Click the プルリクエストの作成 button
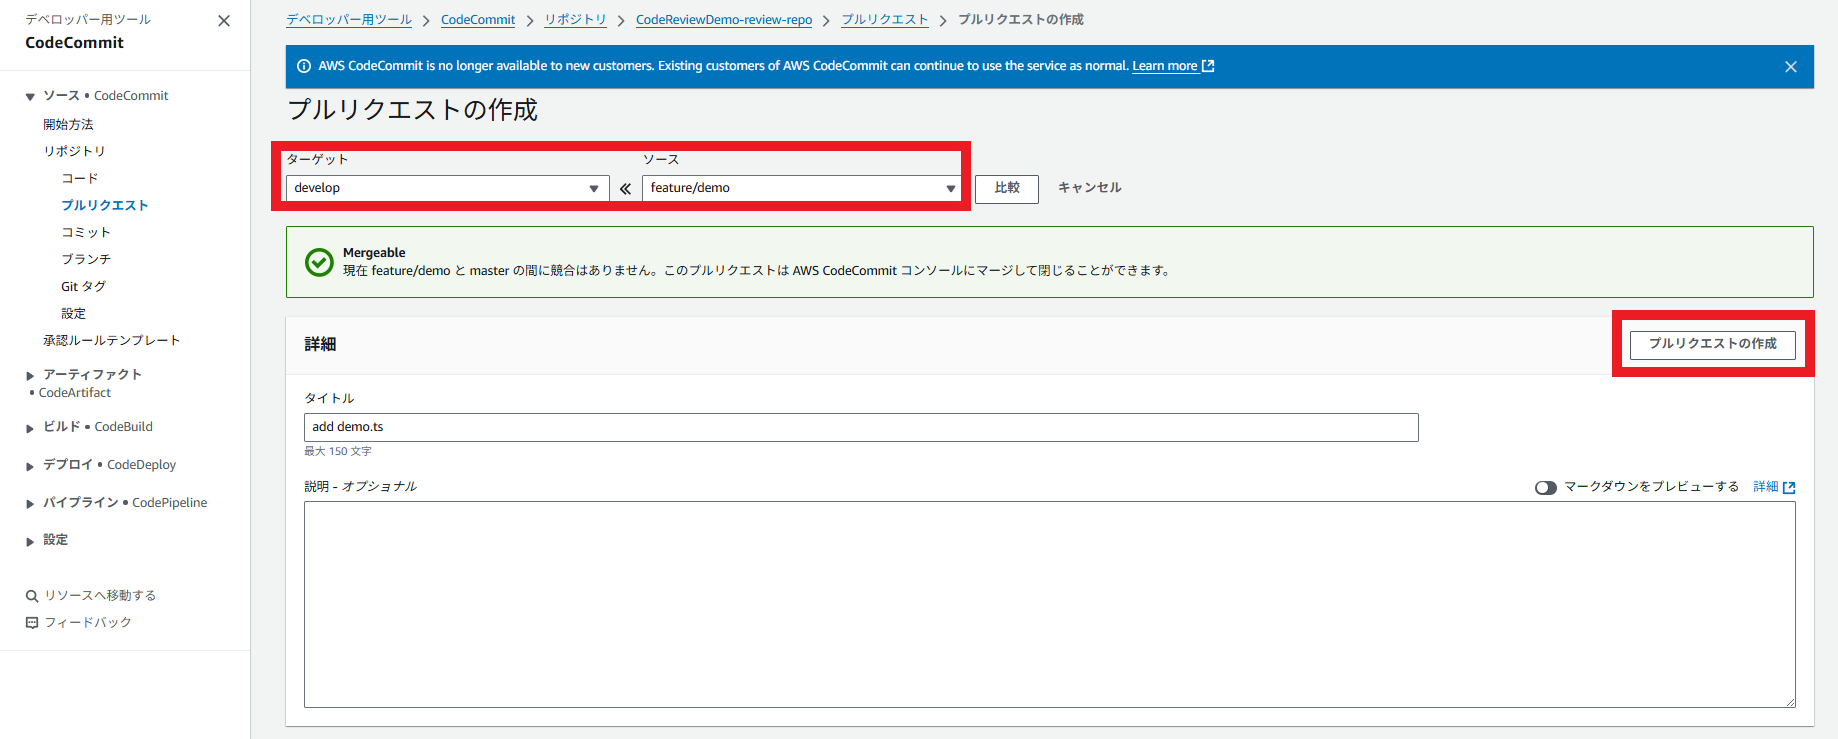The image size is (1838, 739). (x=1712, y=344)
